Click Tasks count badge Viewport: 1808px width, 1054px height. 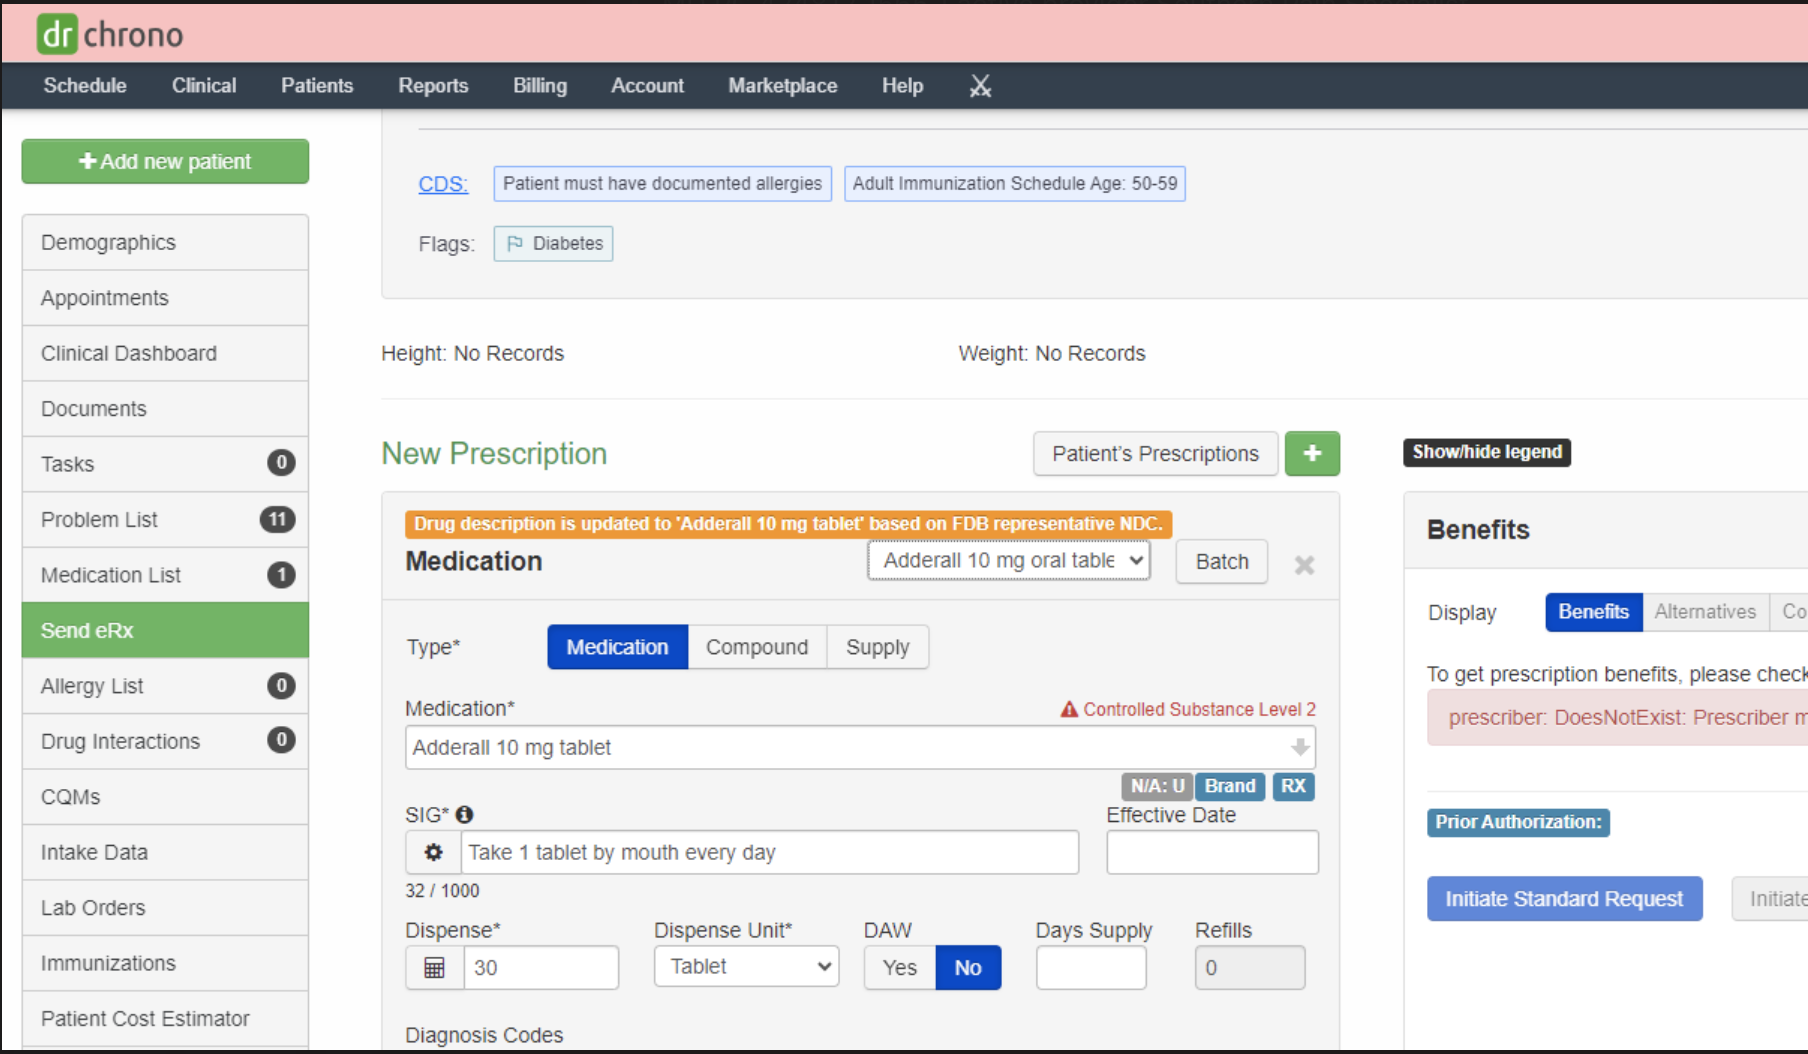(x=281, y=463)
